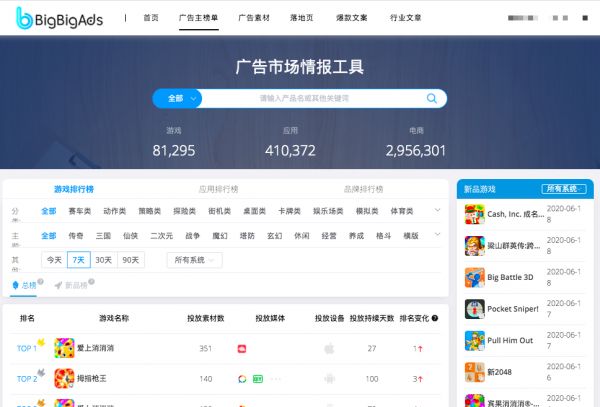
Task: Click the more media dots in 拇指枪王 row
Action: coord(276,379)
